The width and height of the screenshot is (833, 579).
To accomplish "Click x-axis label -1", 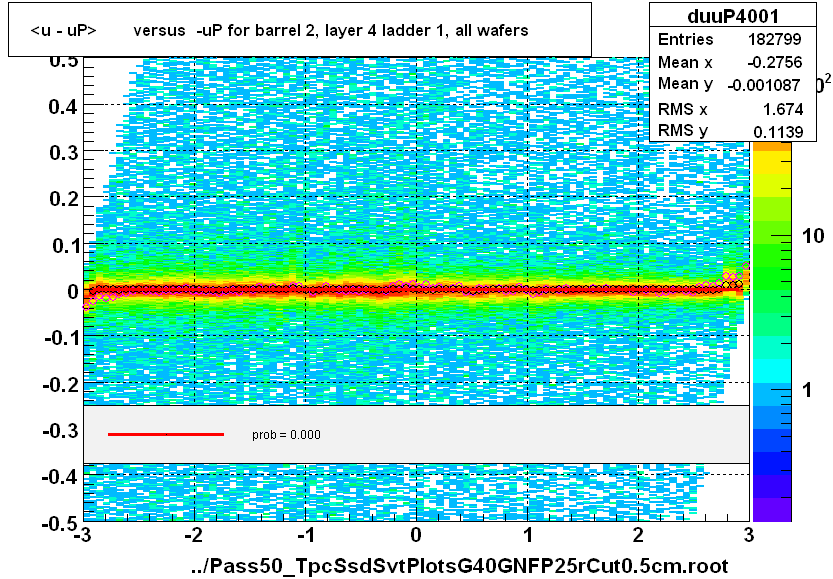I will click(305, 535).
